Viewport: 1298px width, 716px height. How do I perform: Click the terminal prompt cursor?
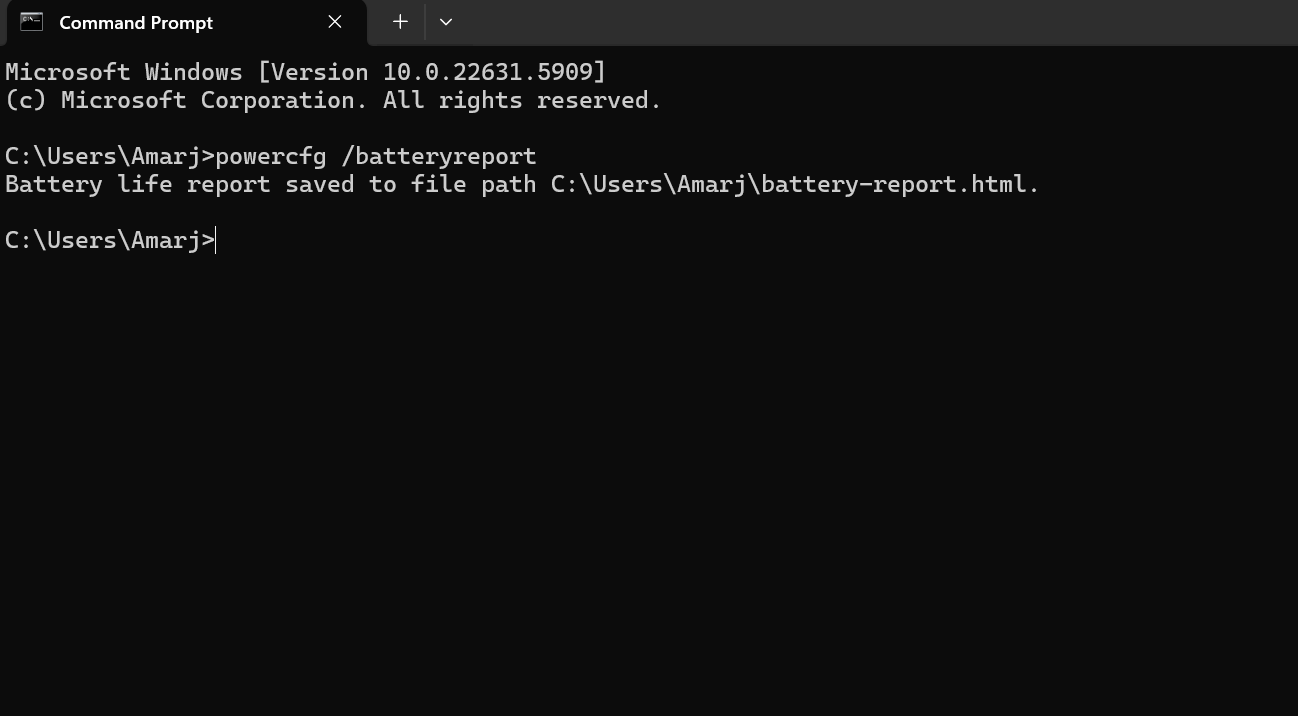tap(214, 239)
